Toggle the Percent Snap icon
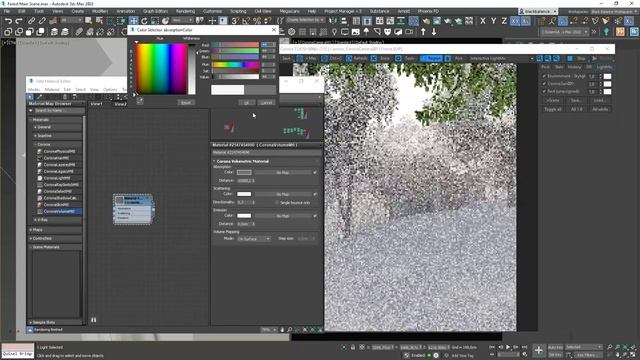The image size is (640, 360). click(257, 20)
